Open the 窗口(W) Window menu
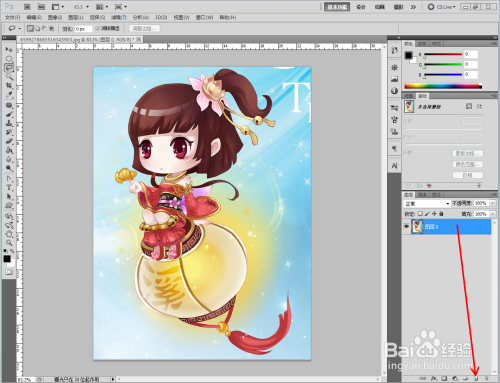Screen dimensions: 500x383 (204, 17)
